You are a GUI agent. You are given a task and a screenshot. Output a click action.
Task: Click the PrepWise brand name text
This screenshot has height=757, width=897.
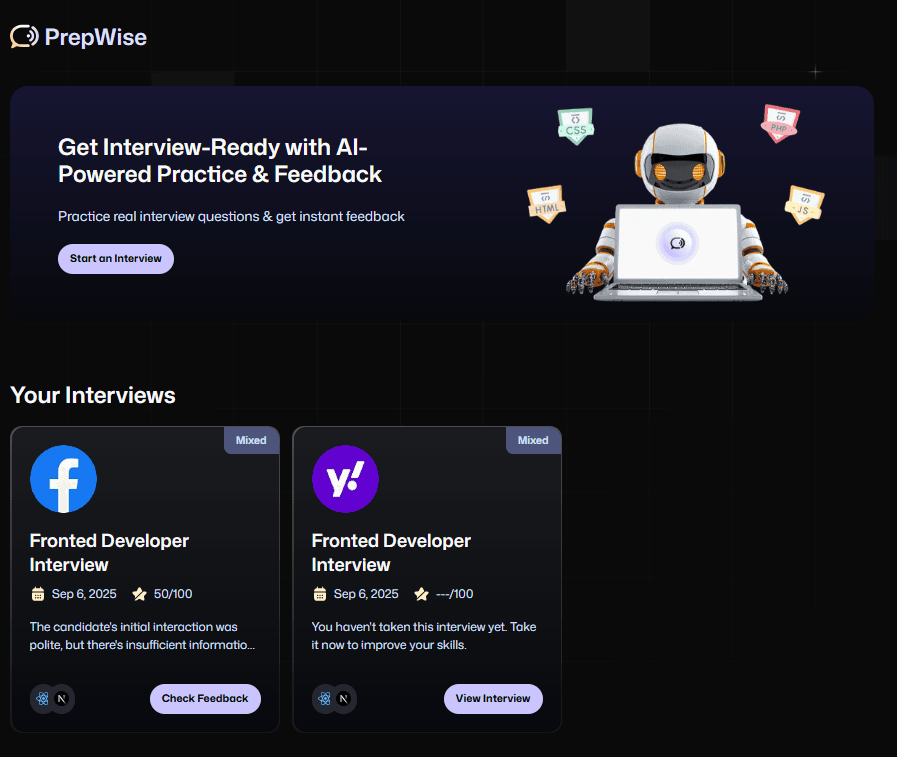[x=96, y=38]
